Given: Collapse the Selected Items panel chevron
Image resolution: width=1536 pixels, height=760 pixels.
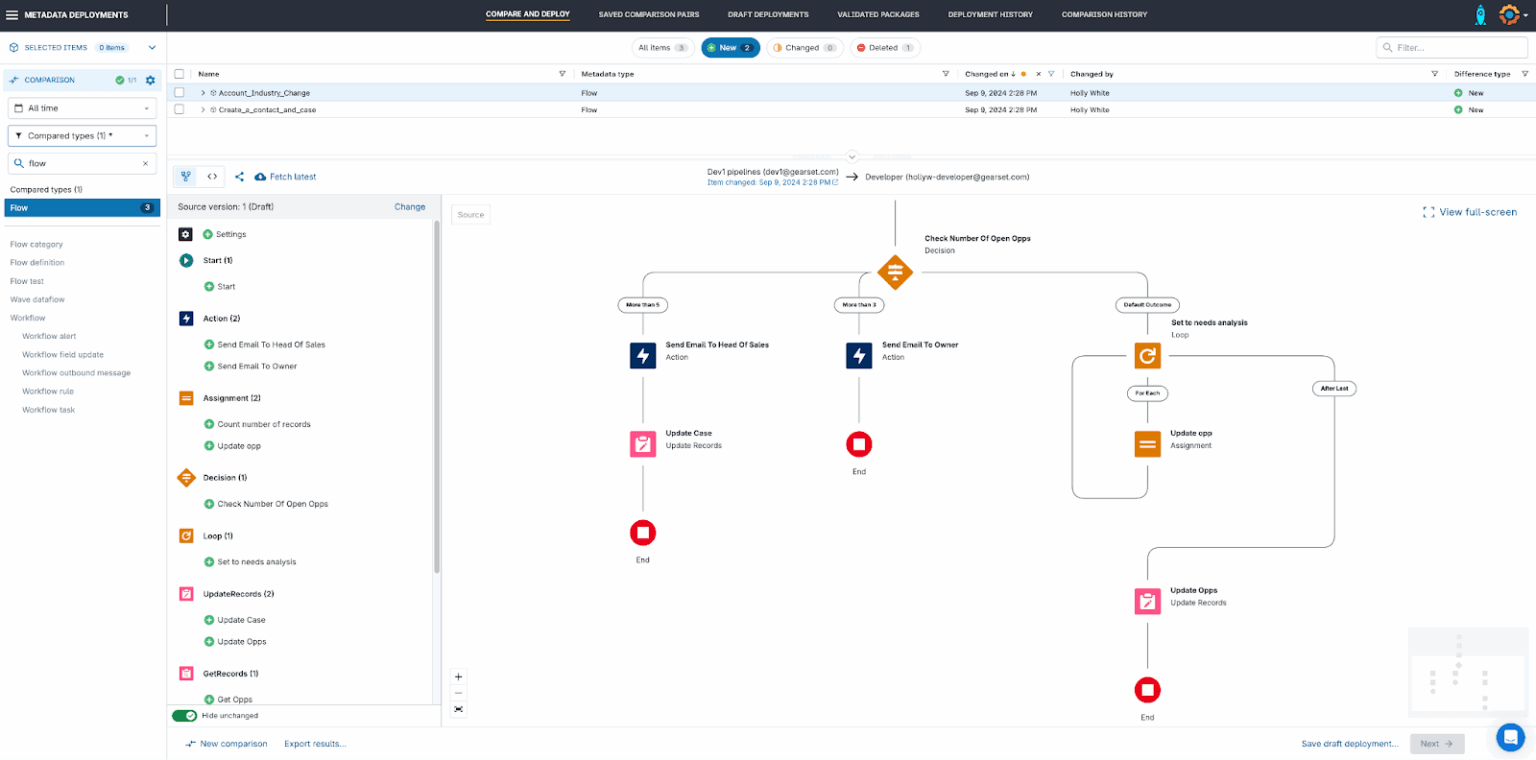Looking at the screenshot, I should [x=152, y=46].
